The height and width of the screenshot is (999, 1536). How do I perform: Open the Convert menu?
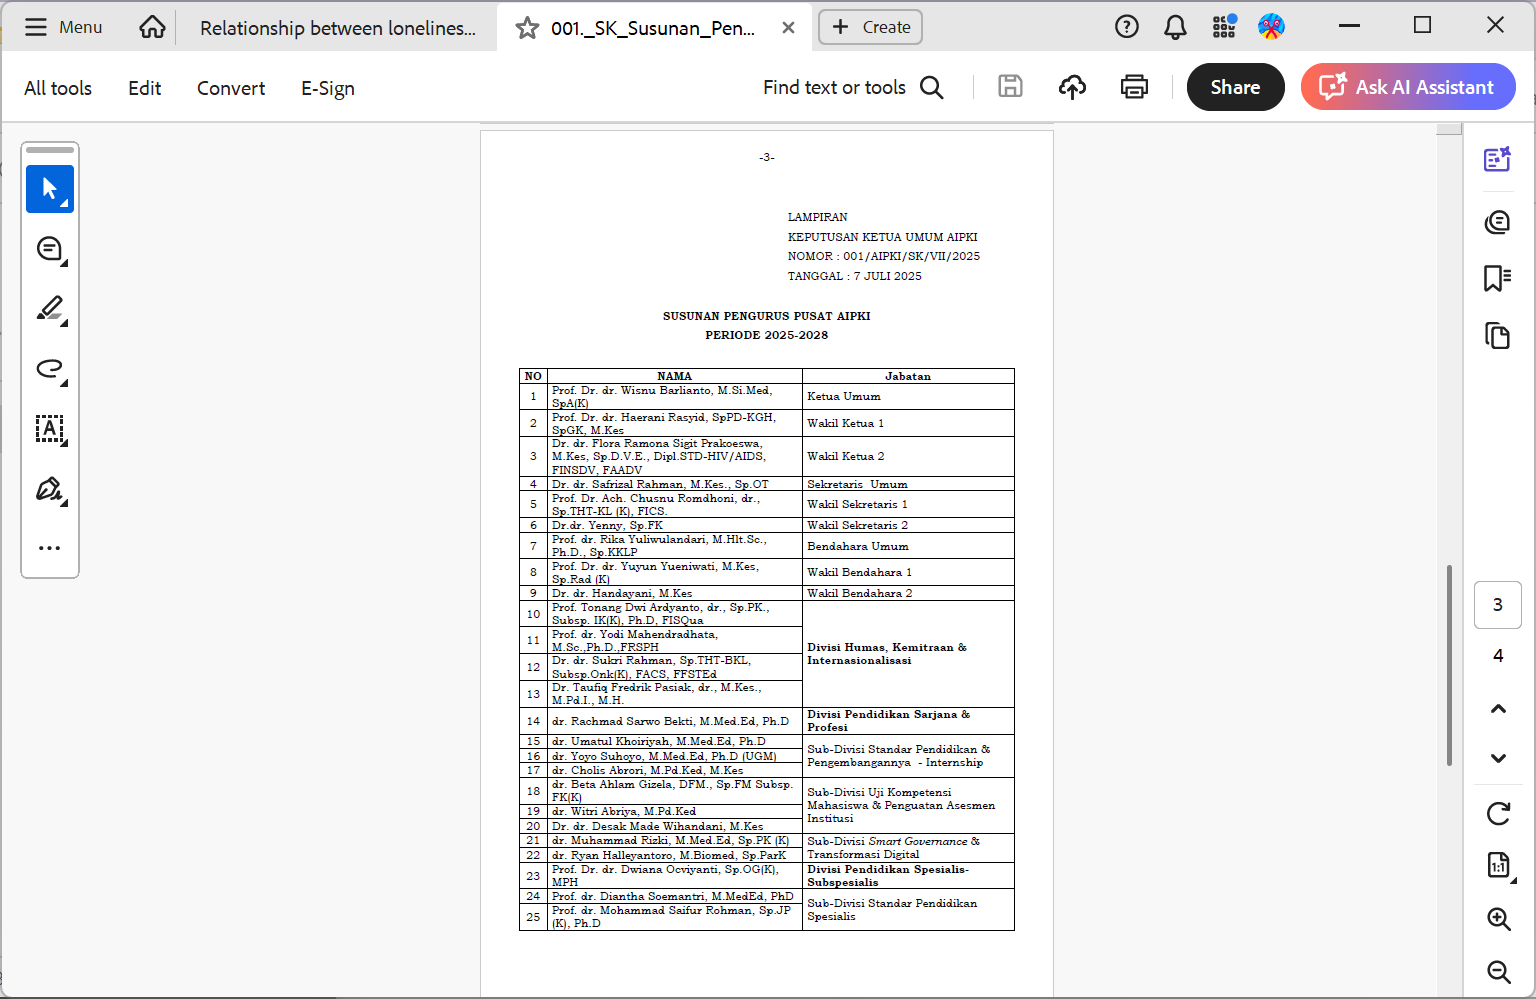pos(231,88)
